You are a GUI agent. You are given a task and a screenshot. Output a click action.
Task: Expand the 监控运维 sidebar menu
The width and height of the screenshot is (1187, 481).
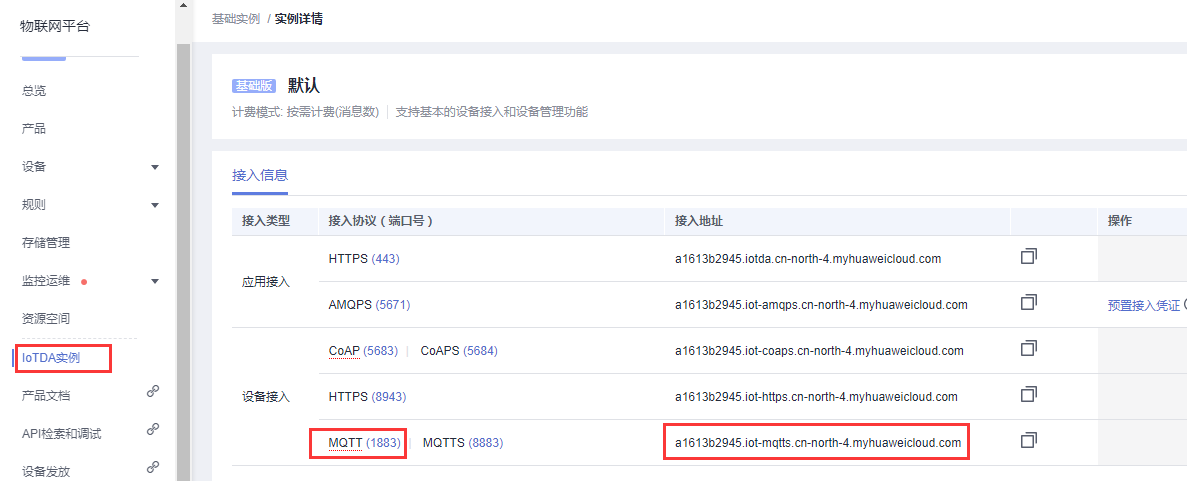(155, 281)
